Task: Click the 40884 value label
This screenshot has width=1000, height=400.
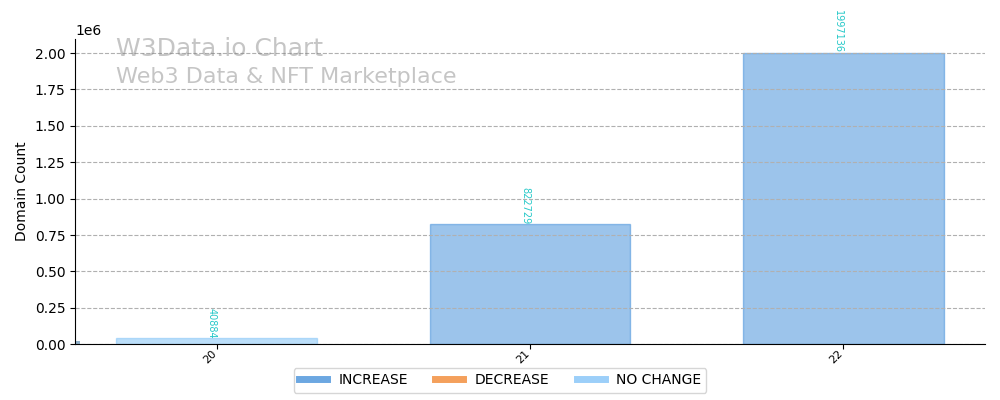Action: pyautogui.click(x=212, y=323)
